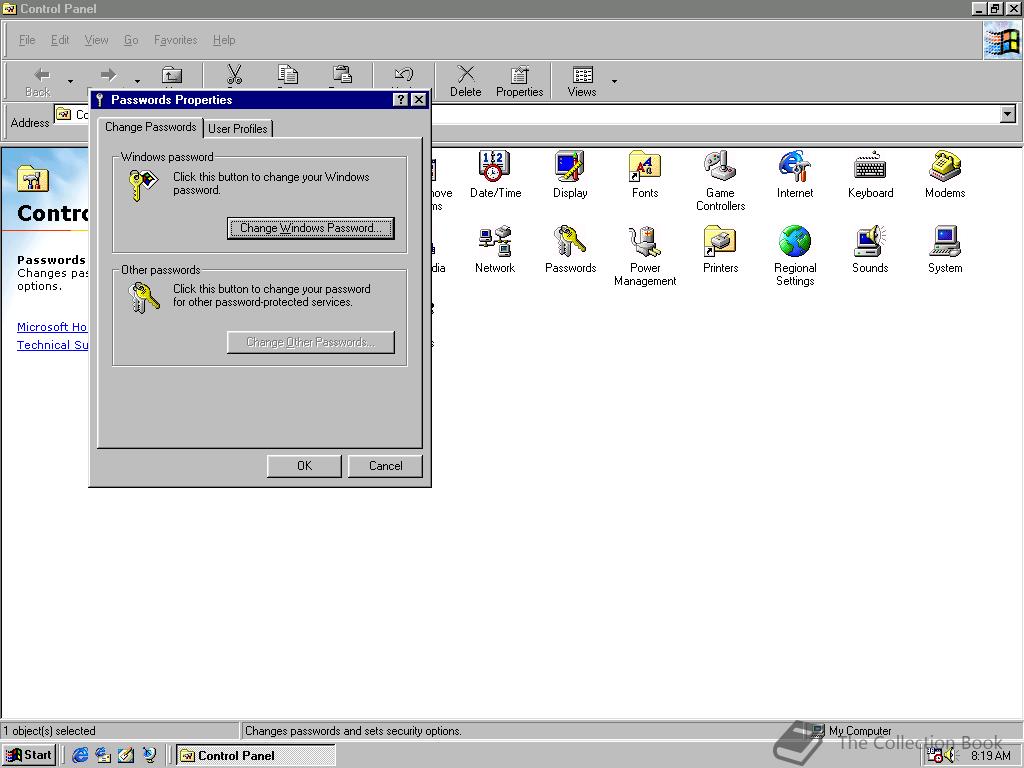Follow the Technical Support link
The height and width of the screenshot is (768, 1024).
click(x=52, y=345)
